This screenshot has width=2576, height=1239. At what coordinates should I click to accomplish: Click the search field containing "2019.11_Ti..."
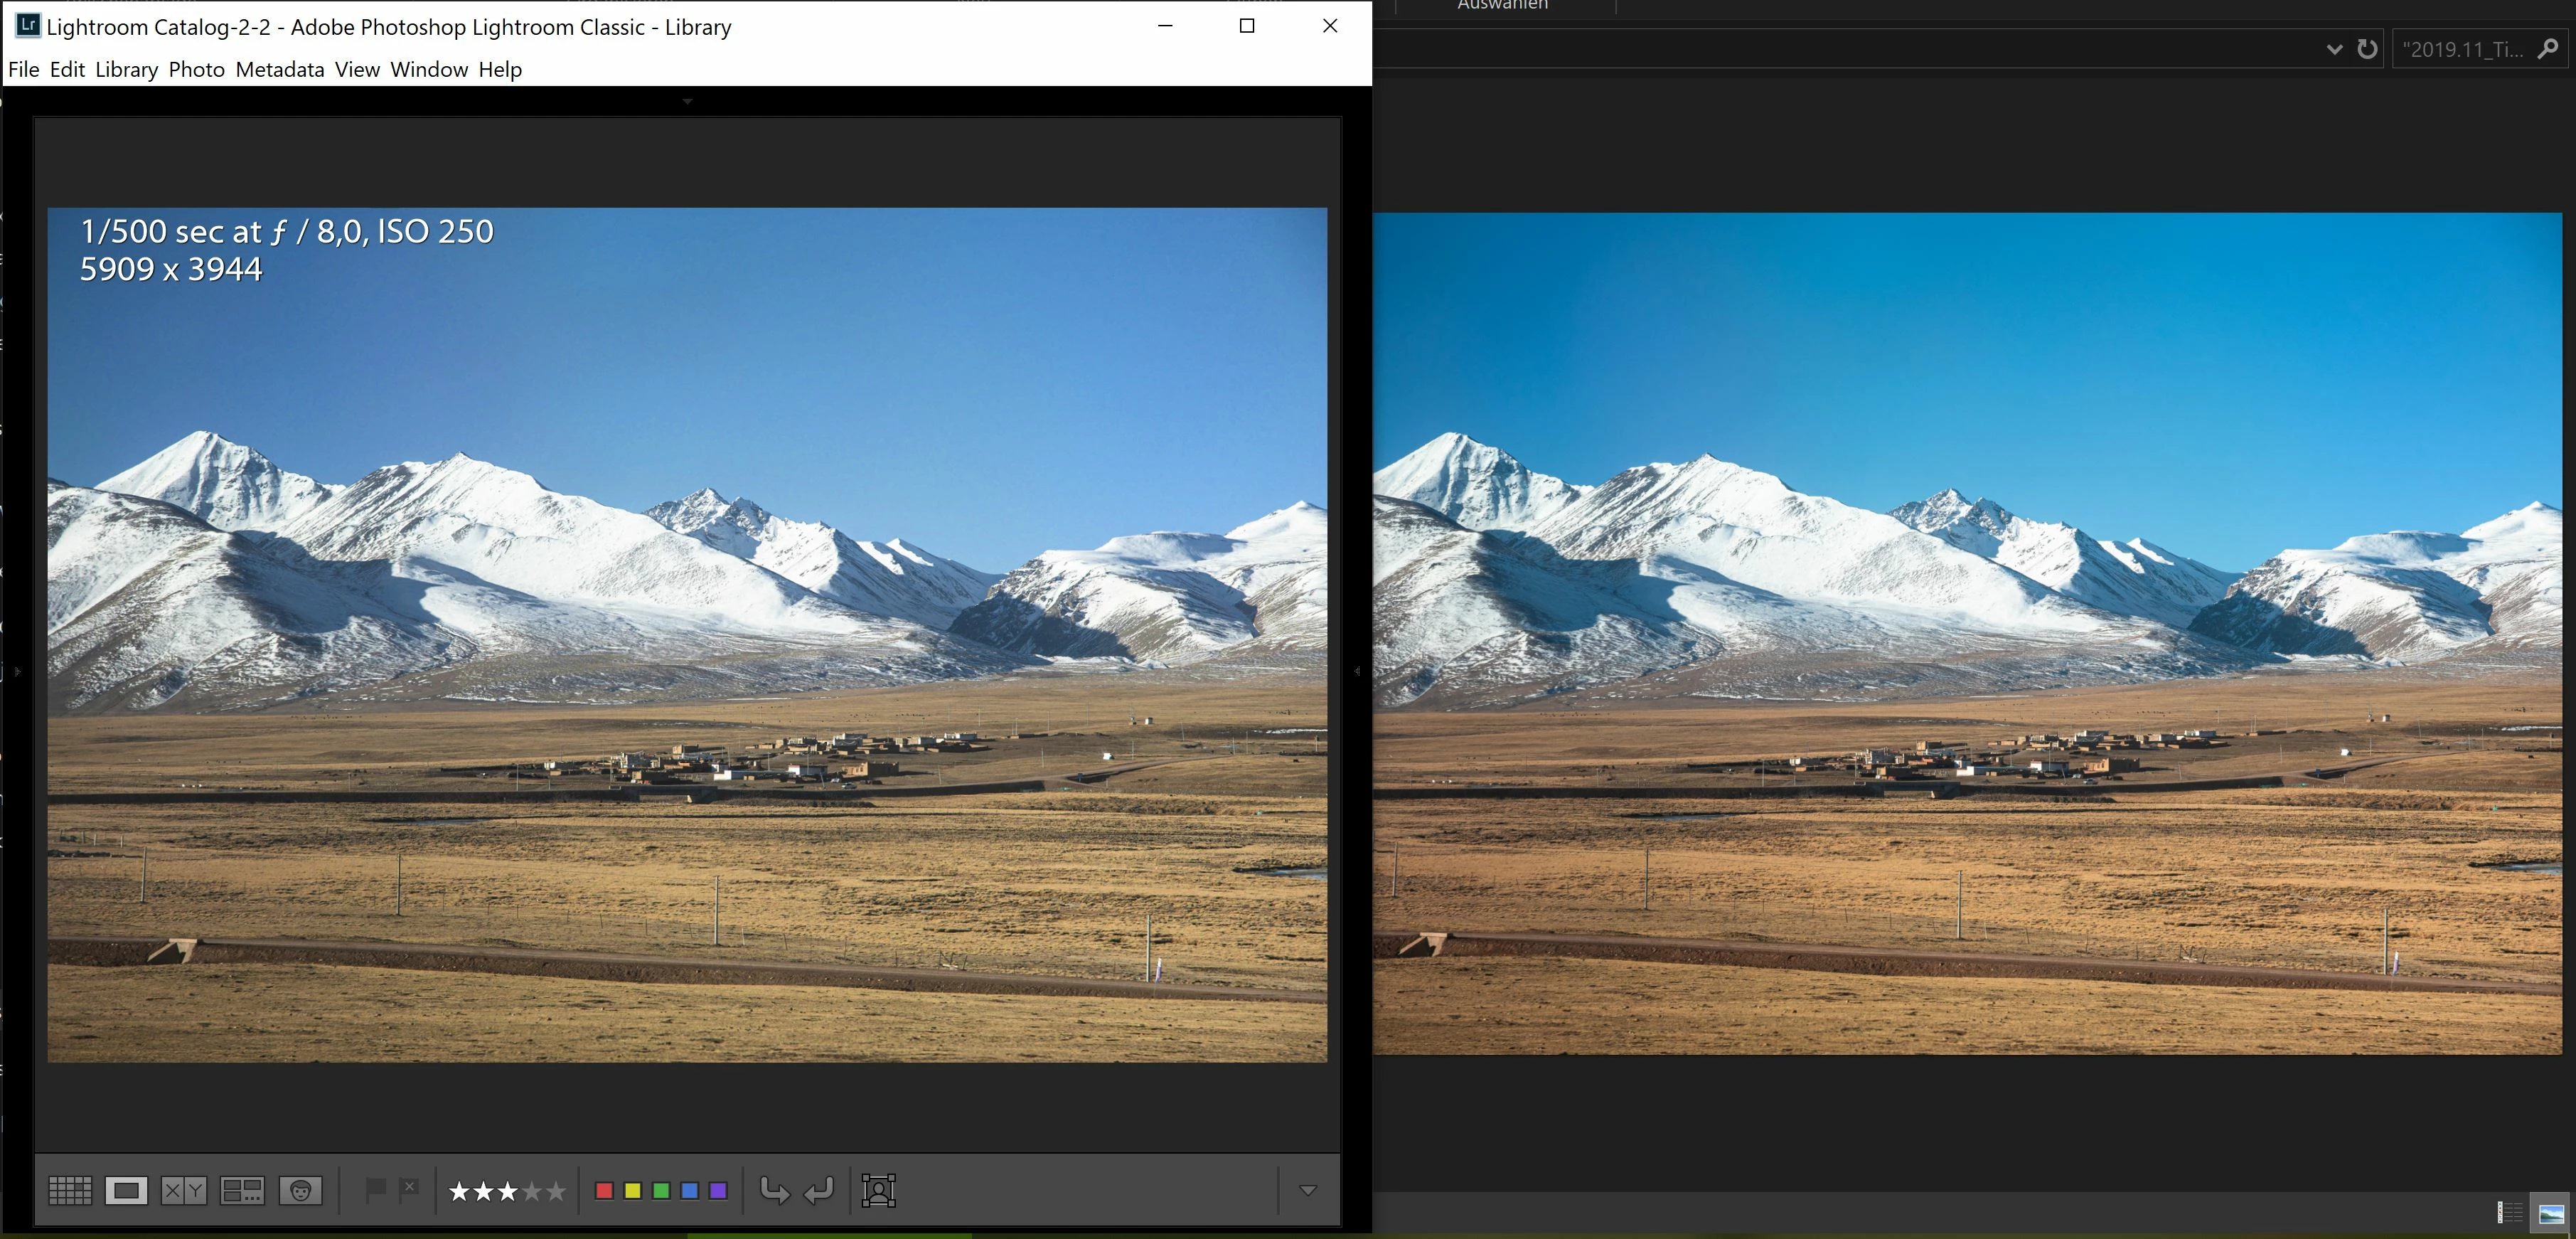pos(2462,49)
